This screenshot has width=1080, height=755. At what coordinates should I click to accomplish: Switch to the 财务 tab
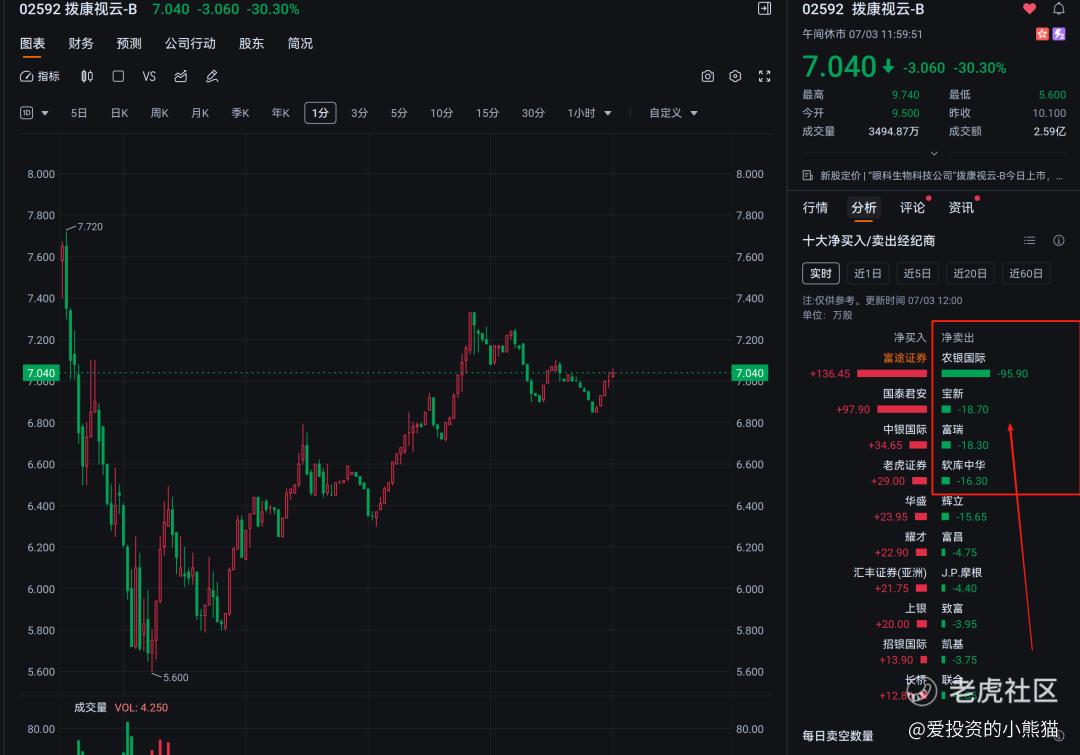(x=81, y=43)
